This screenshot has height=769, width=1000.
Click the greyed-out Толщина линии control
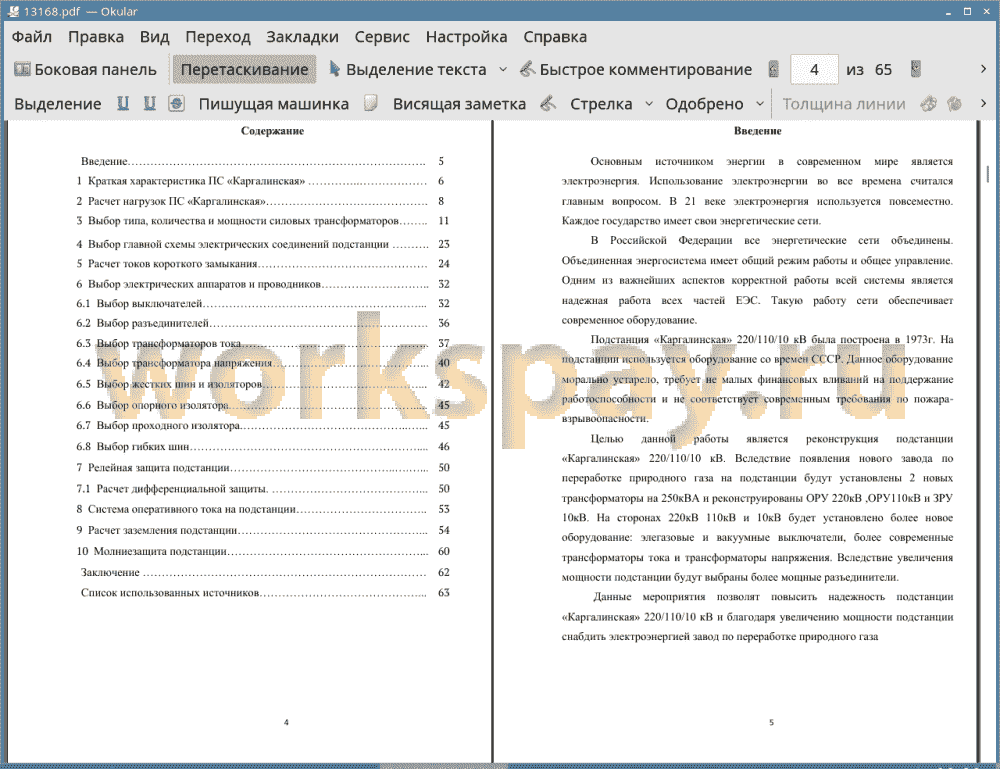[x=844, y=104]
